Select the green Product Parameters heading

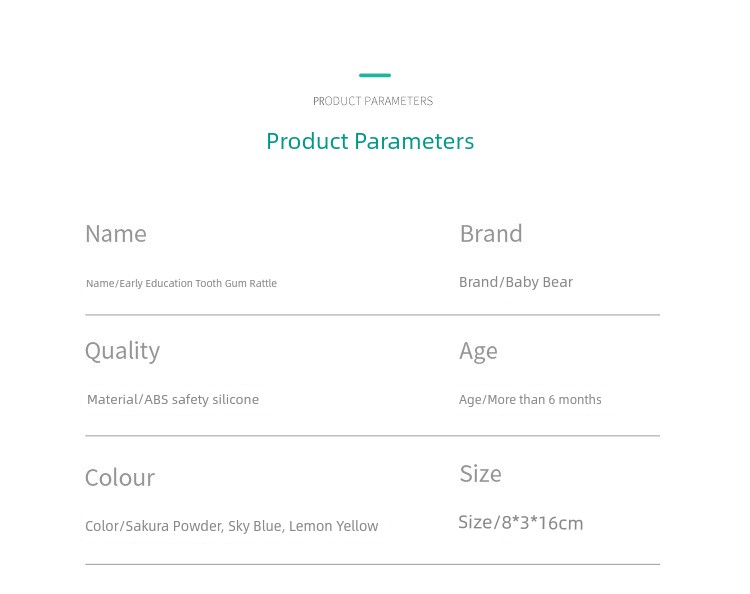click(370, 141)
